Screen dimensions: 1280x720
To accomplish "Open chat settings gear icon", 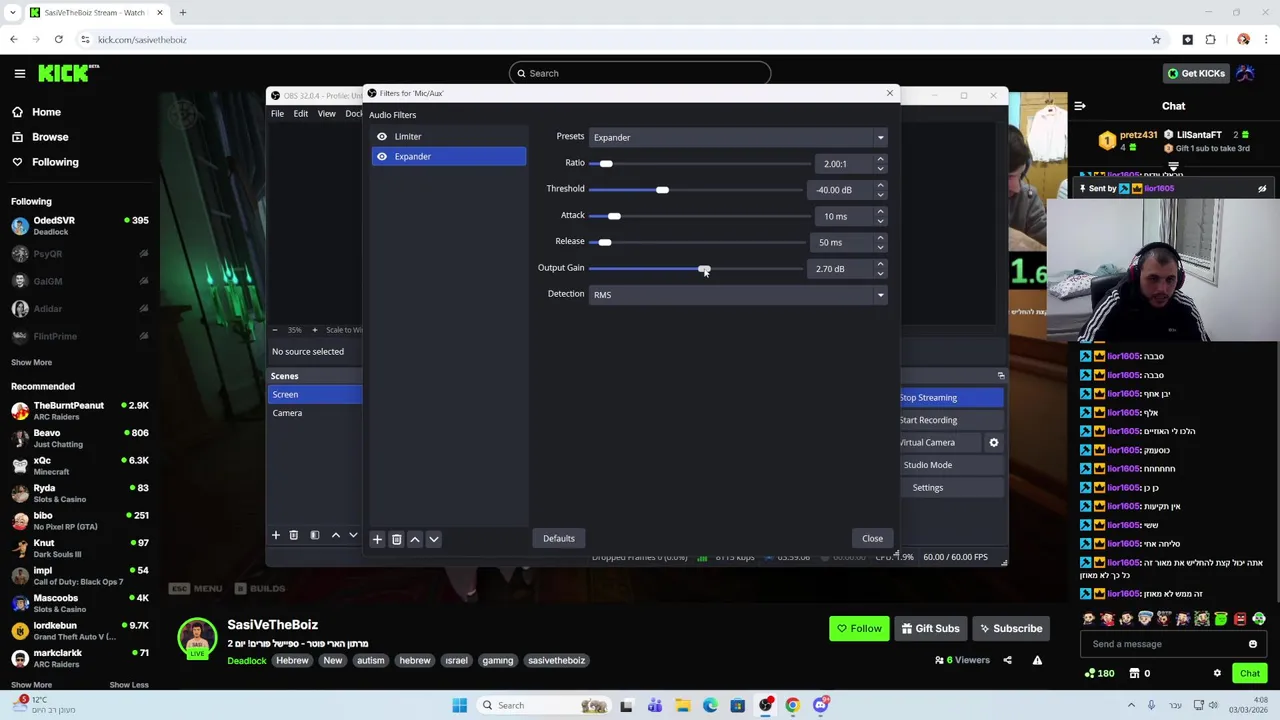I will pyautogui.click(x=1217, y=673).
